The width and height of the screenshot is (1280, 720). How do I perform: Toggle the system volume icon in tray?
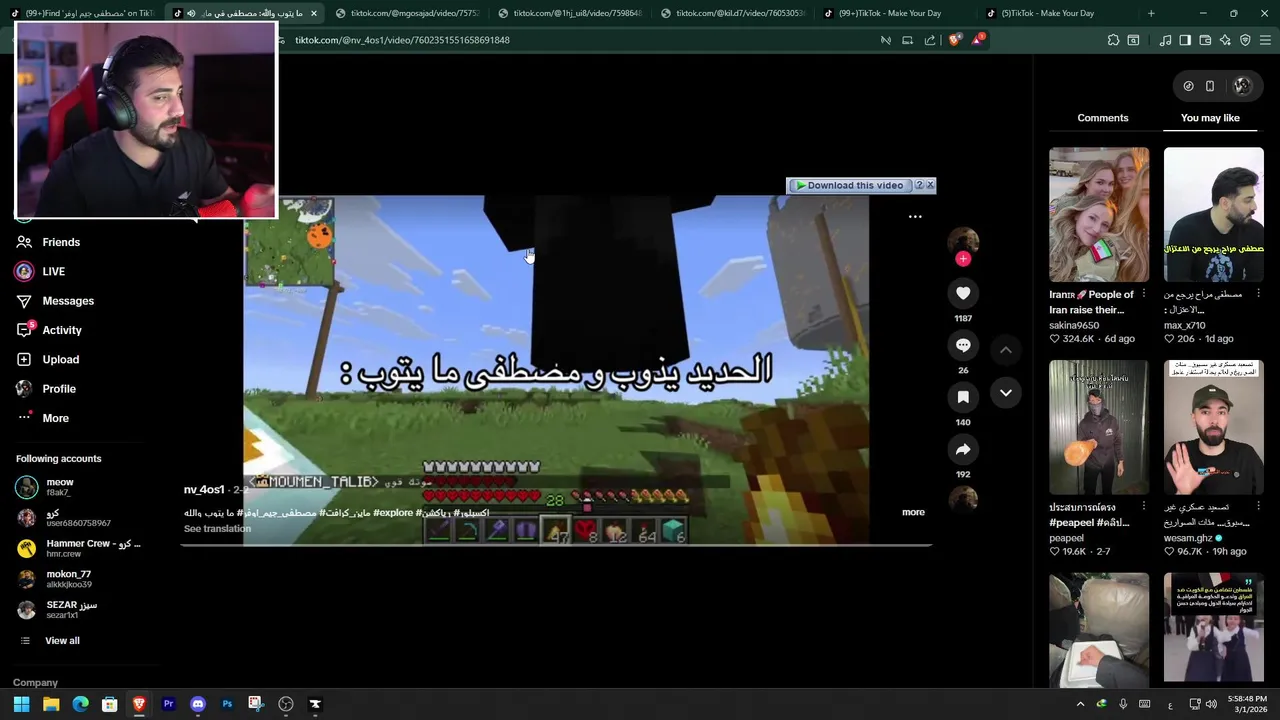(x=1212, y=704)
